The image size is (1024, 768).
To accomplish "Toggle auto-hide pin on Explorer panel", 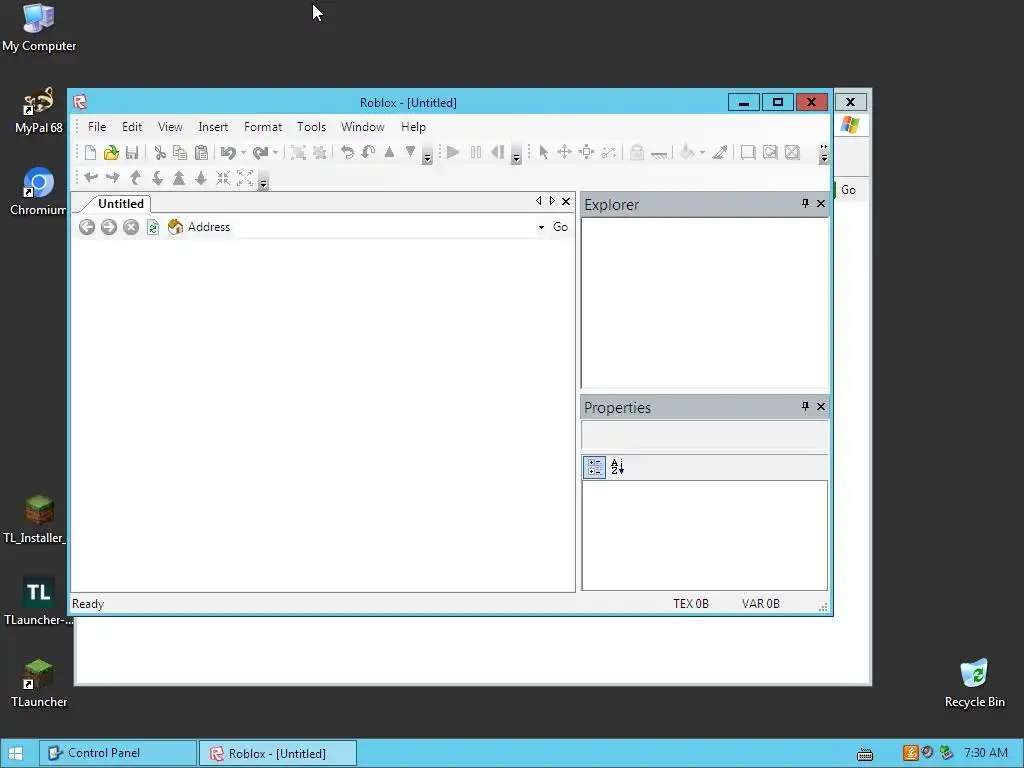I will (805, 204).
